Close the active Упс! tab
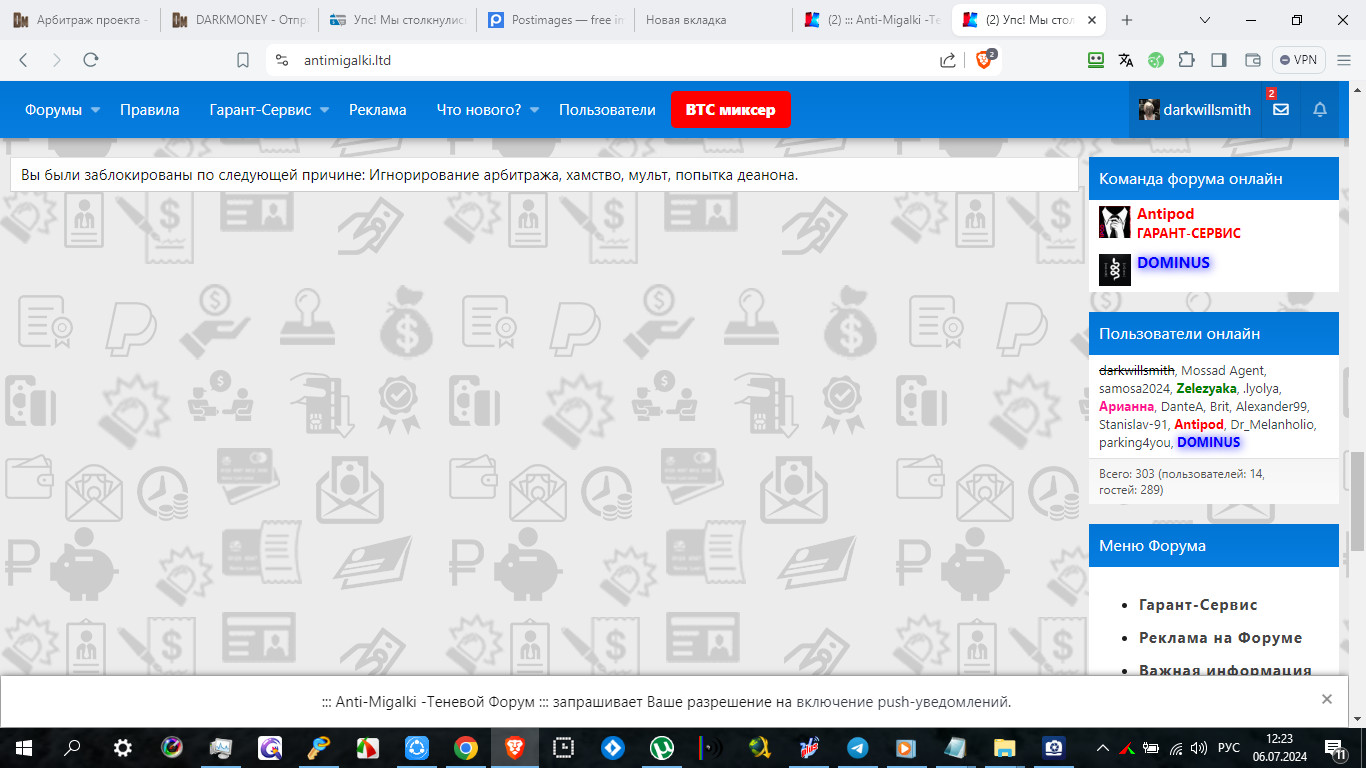Viewport: 1366px width, 768px height. [x=1093, y=20]
